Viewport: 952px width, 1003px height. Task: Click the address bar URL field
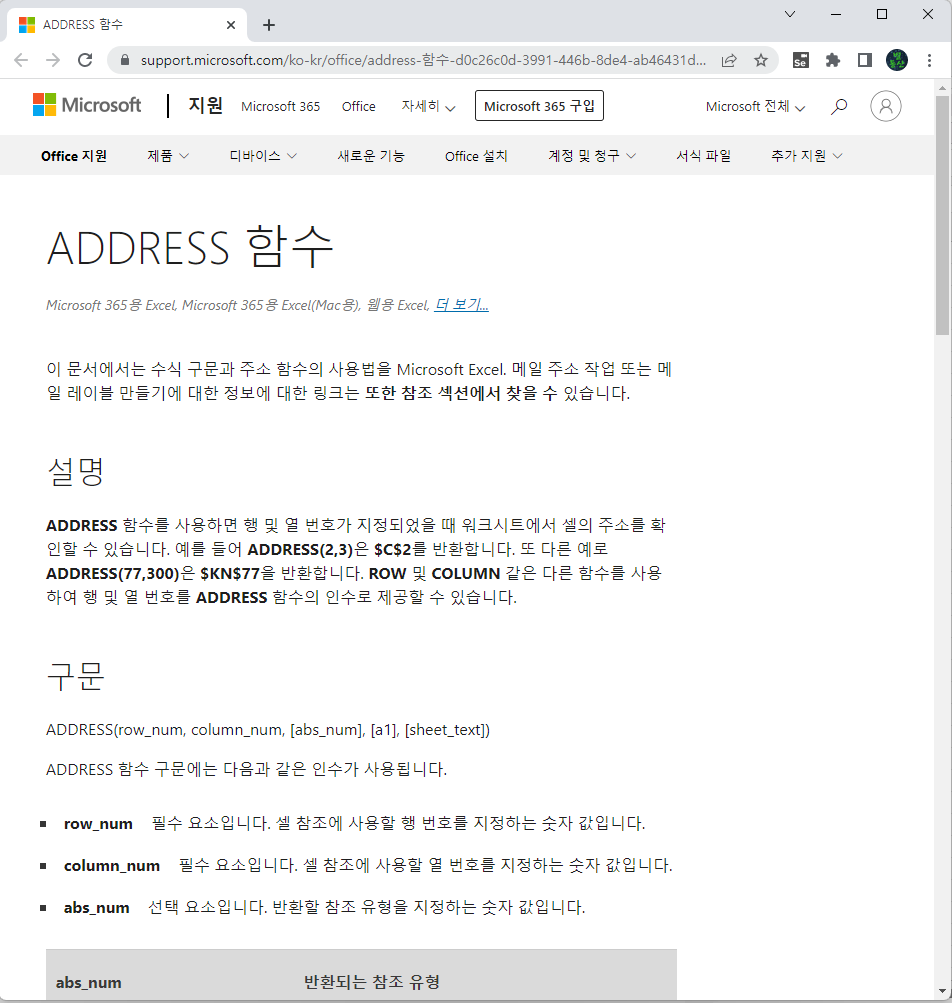tap(423, 60)
